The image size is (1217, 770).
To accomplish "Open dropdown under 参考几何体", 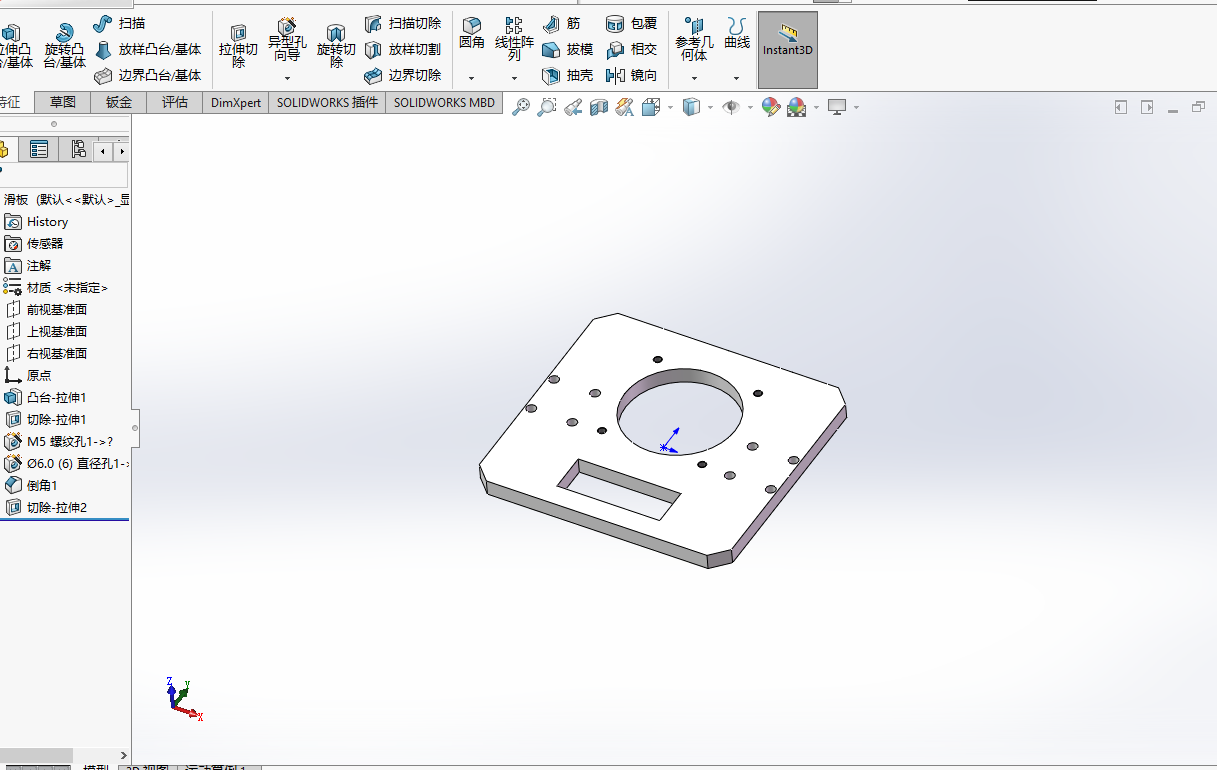I will [x=694, y=78].
